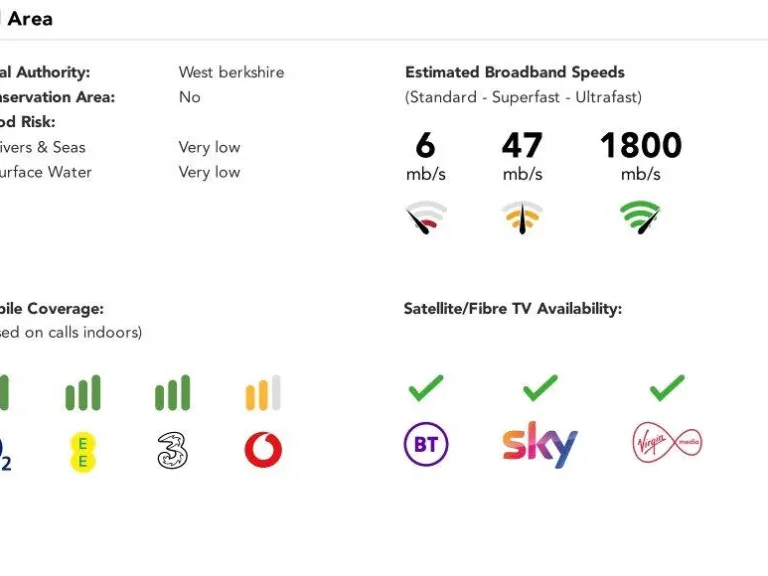Click the green checkmark above Sky
This screenshot has height=576, width=768.
coord(540,387)
